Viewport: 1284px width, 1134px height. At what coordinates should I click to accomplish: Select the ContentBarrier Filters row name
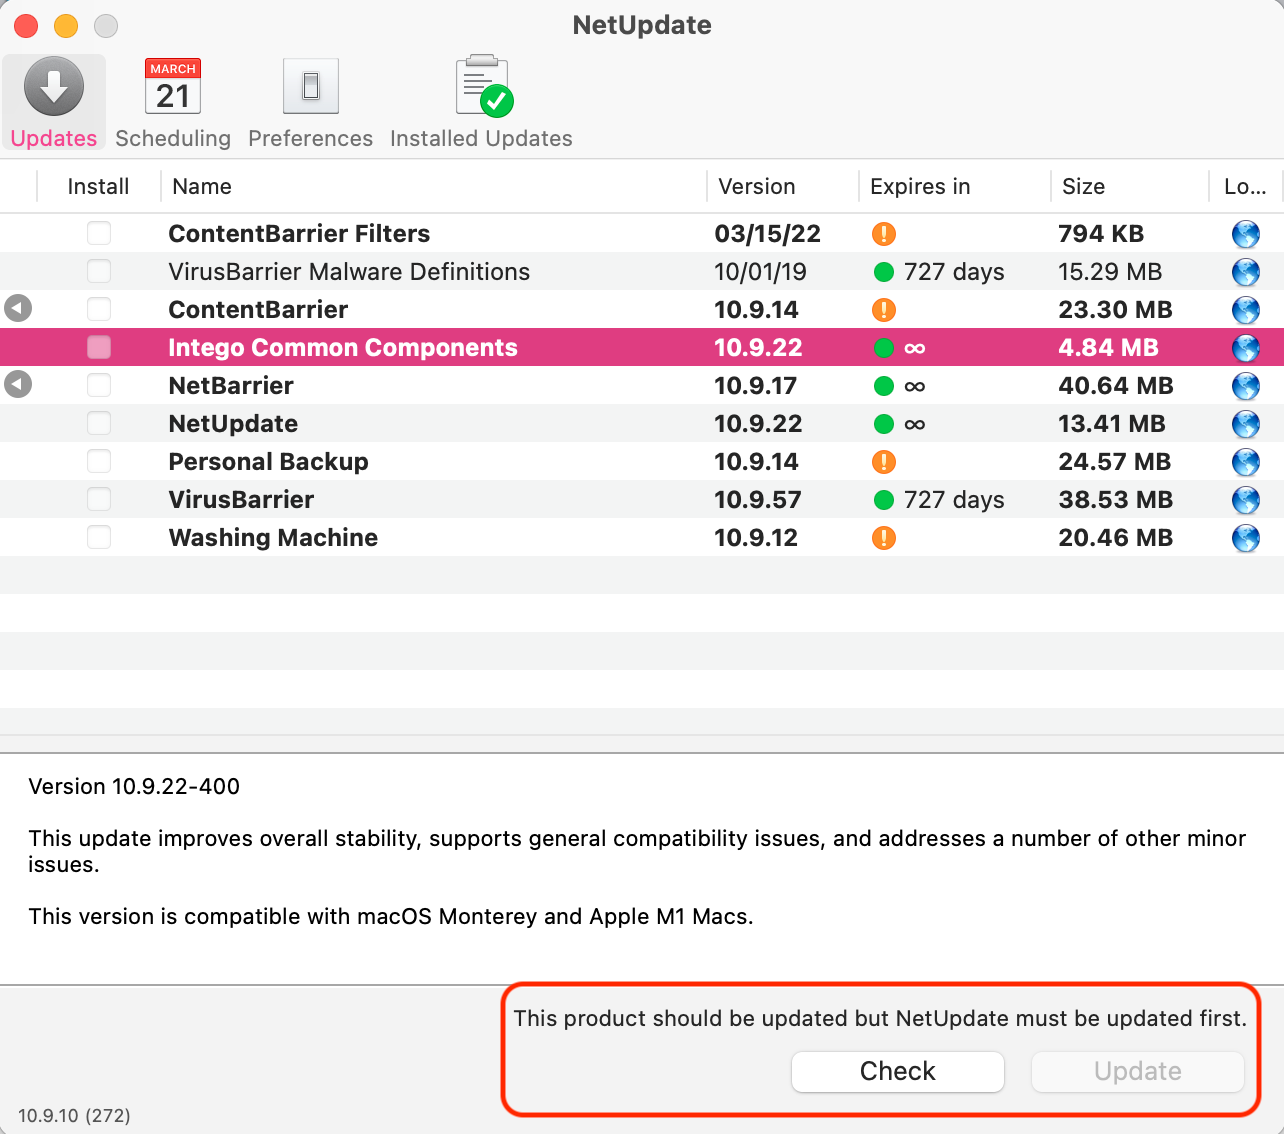[299, 234]
